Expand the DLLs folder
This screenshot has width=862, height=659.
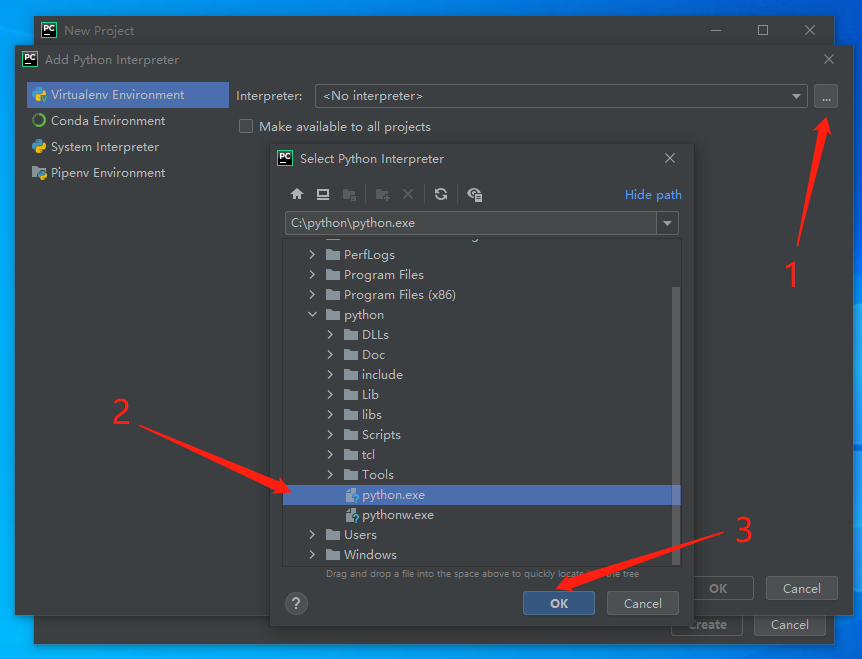pos(330,334)
